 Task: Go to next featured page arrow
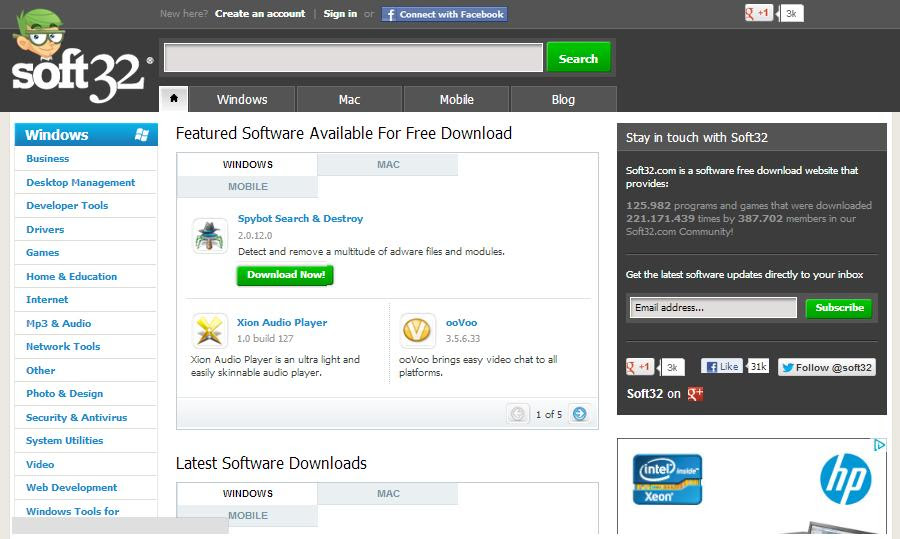point(580,414)
